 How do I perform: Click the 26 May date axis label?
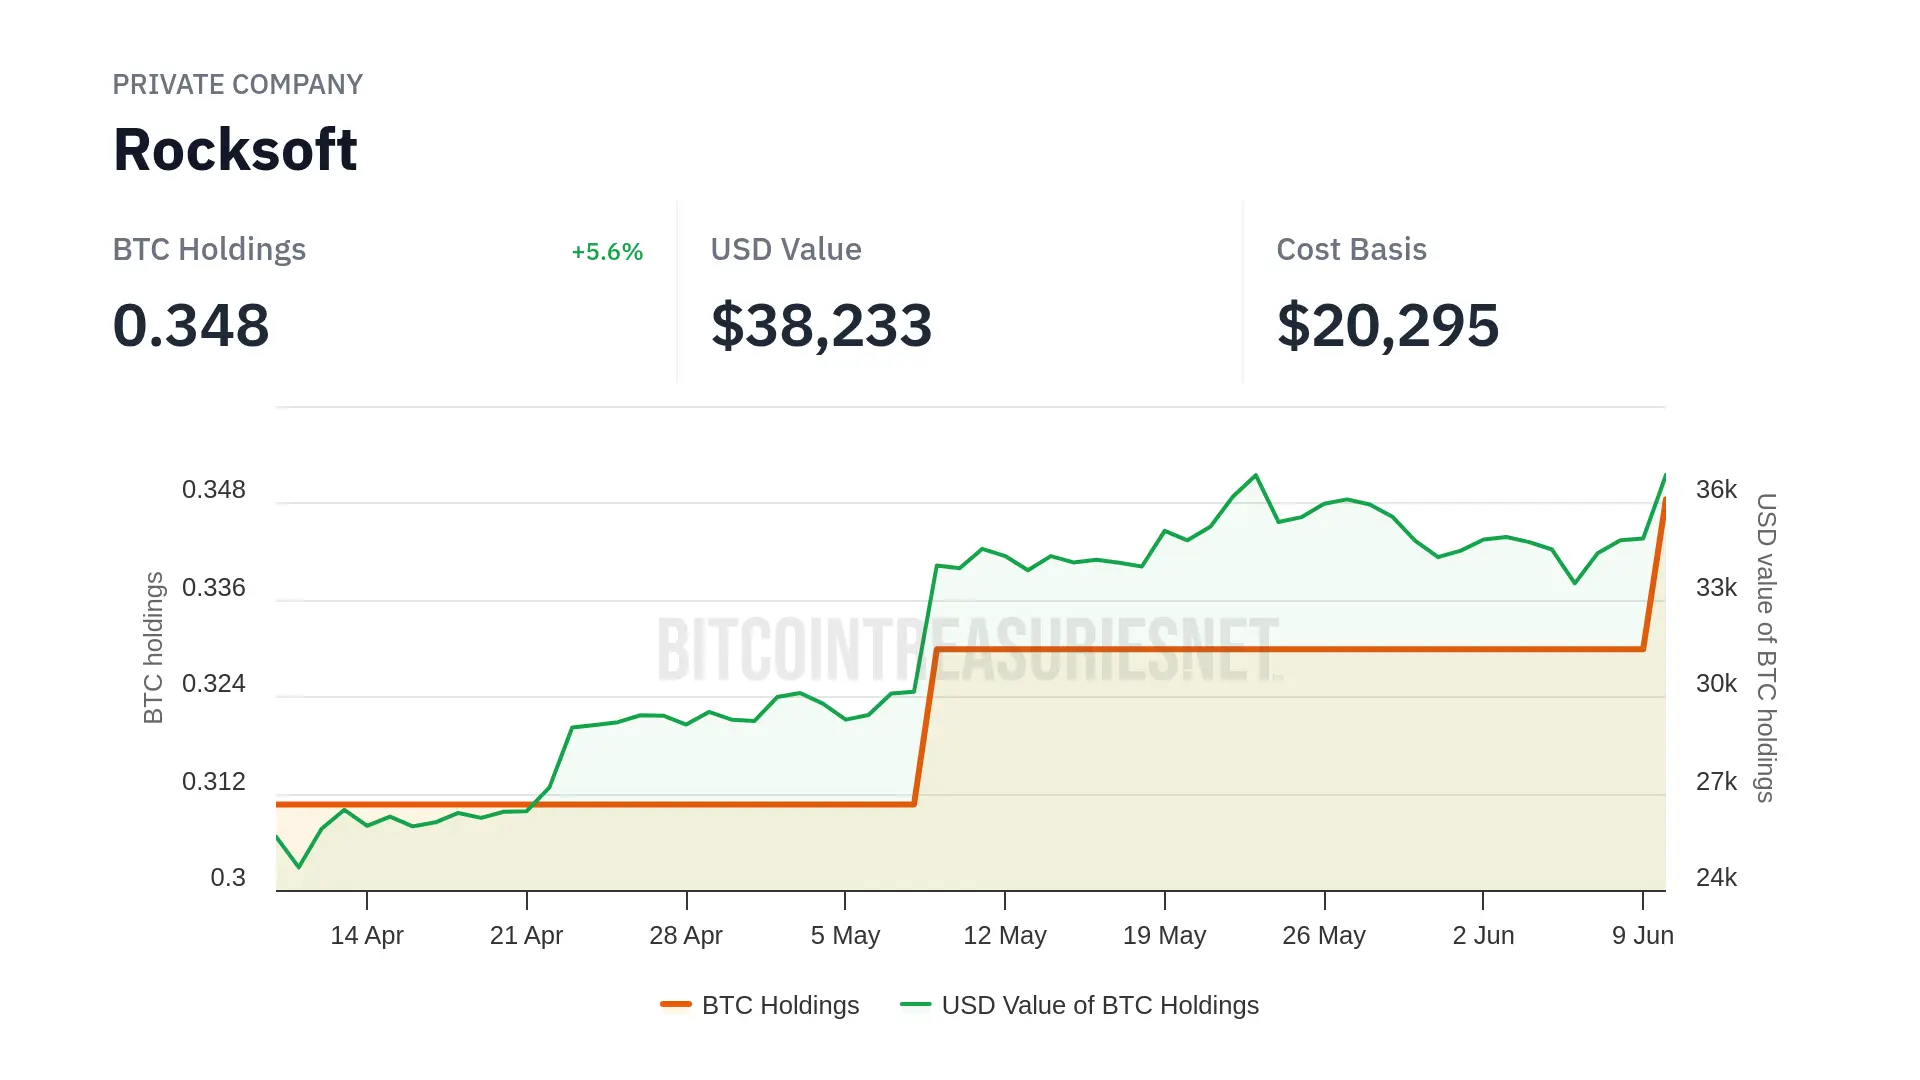1323,936
